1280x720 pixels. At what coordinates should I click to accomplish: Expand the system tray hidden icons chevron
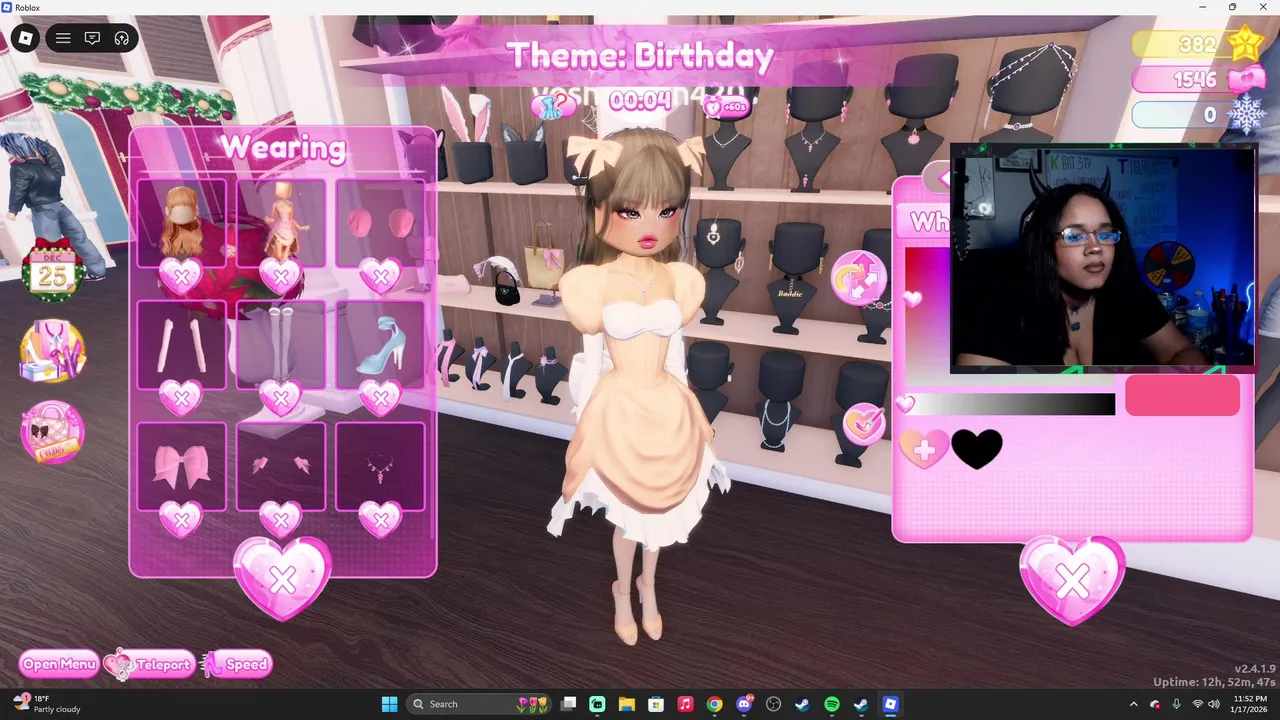1133,704
